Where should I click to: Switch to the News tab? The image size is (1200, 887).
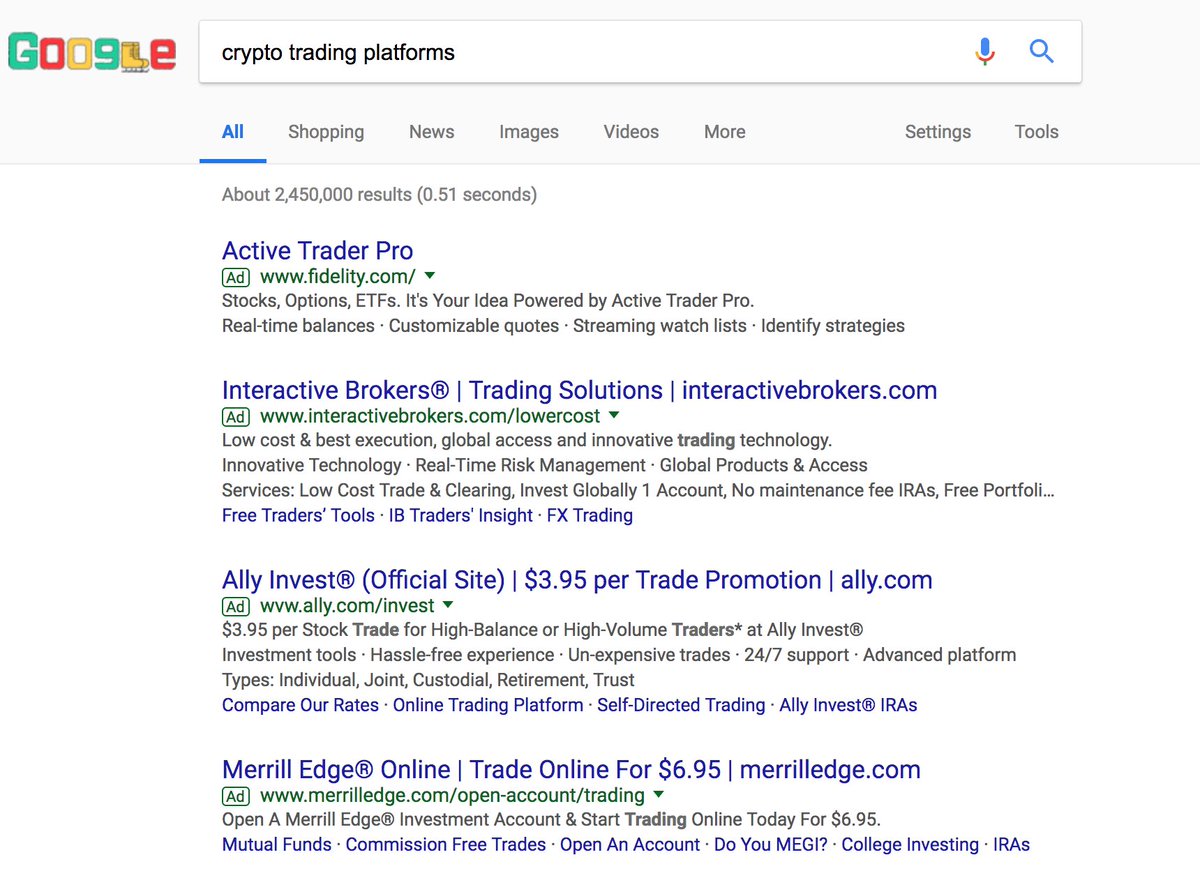(432, 132)
